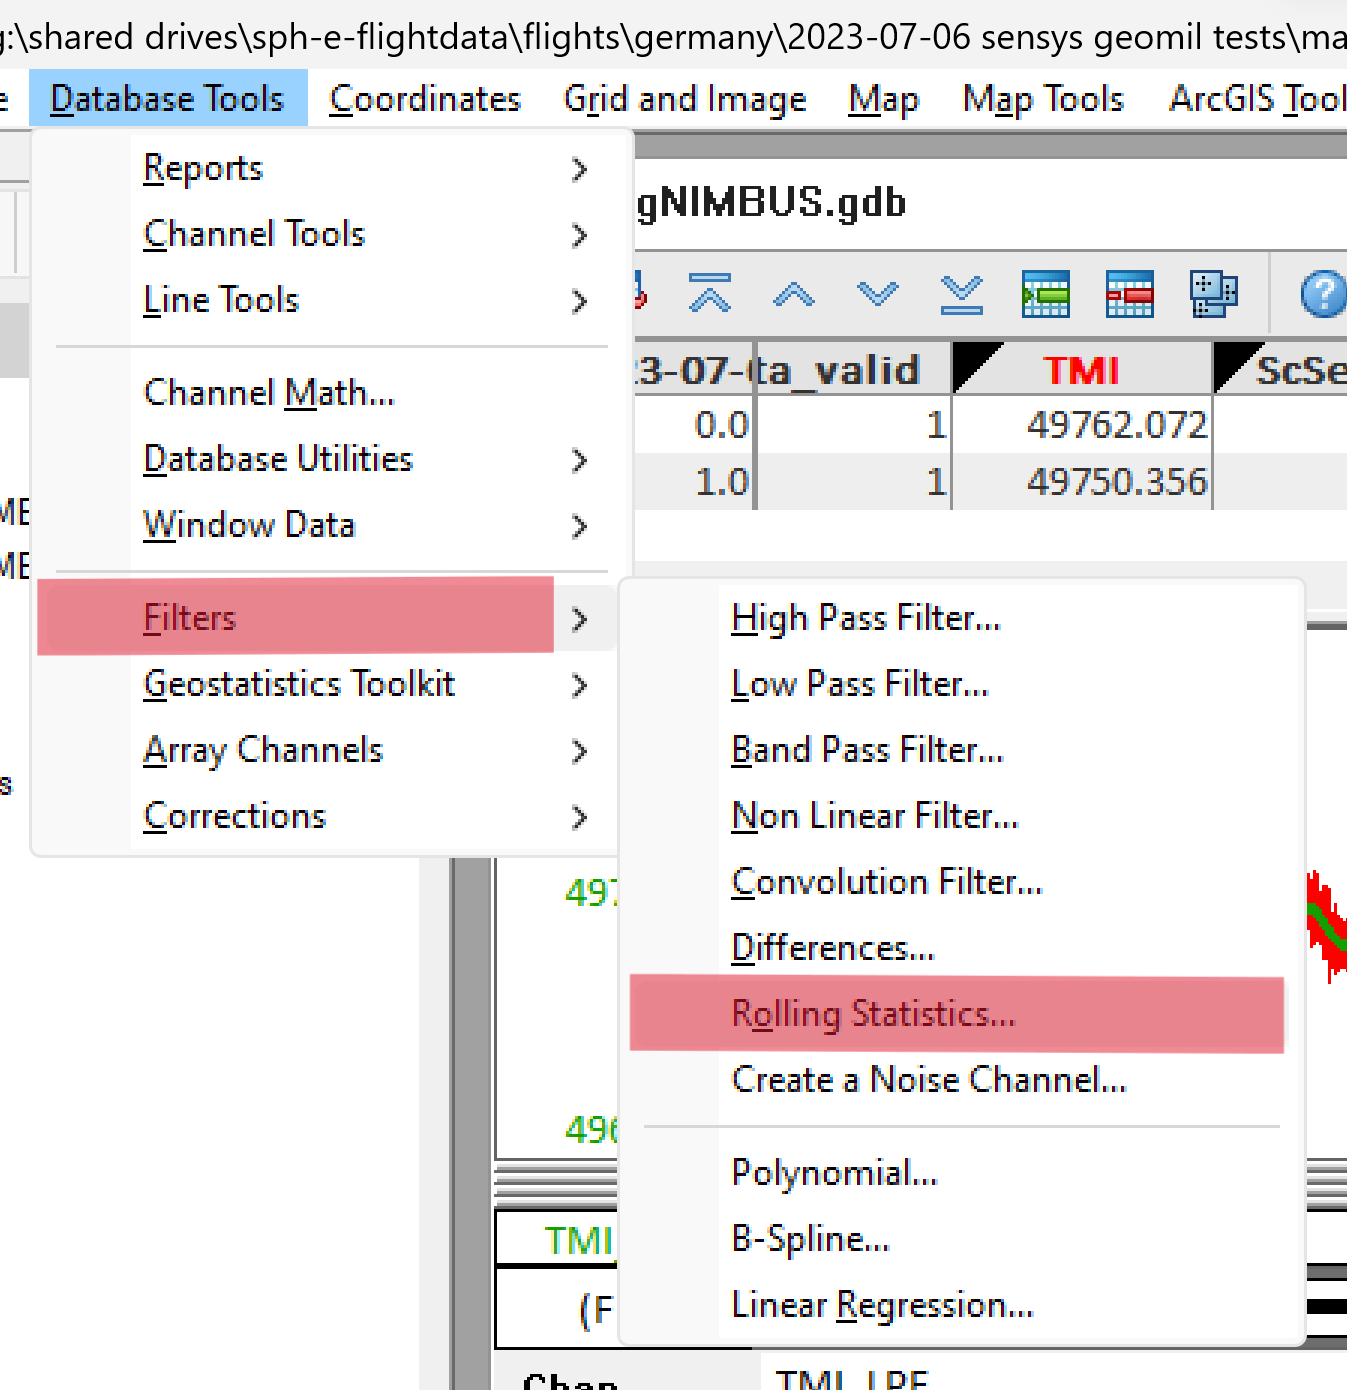Jump to first line with the top-arrow icon
This screenshot has width=1347, height=1390.
point(710,294)
